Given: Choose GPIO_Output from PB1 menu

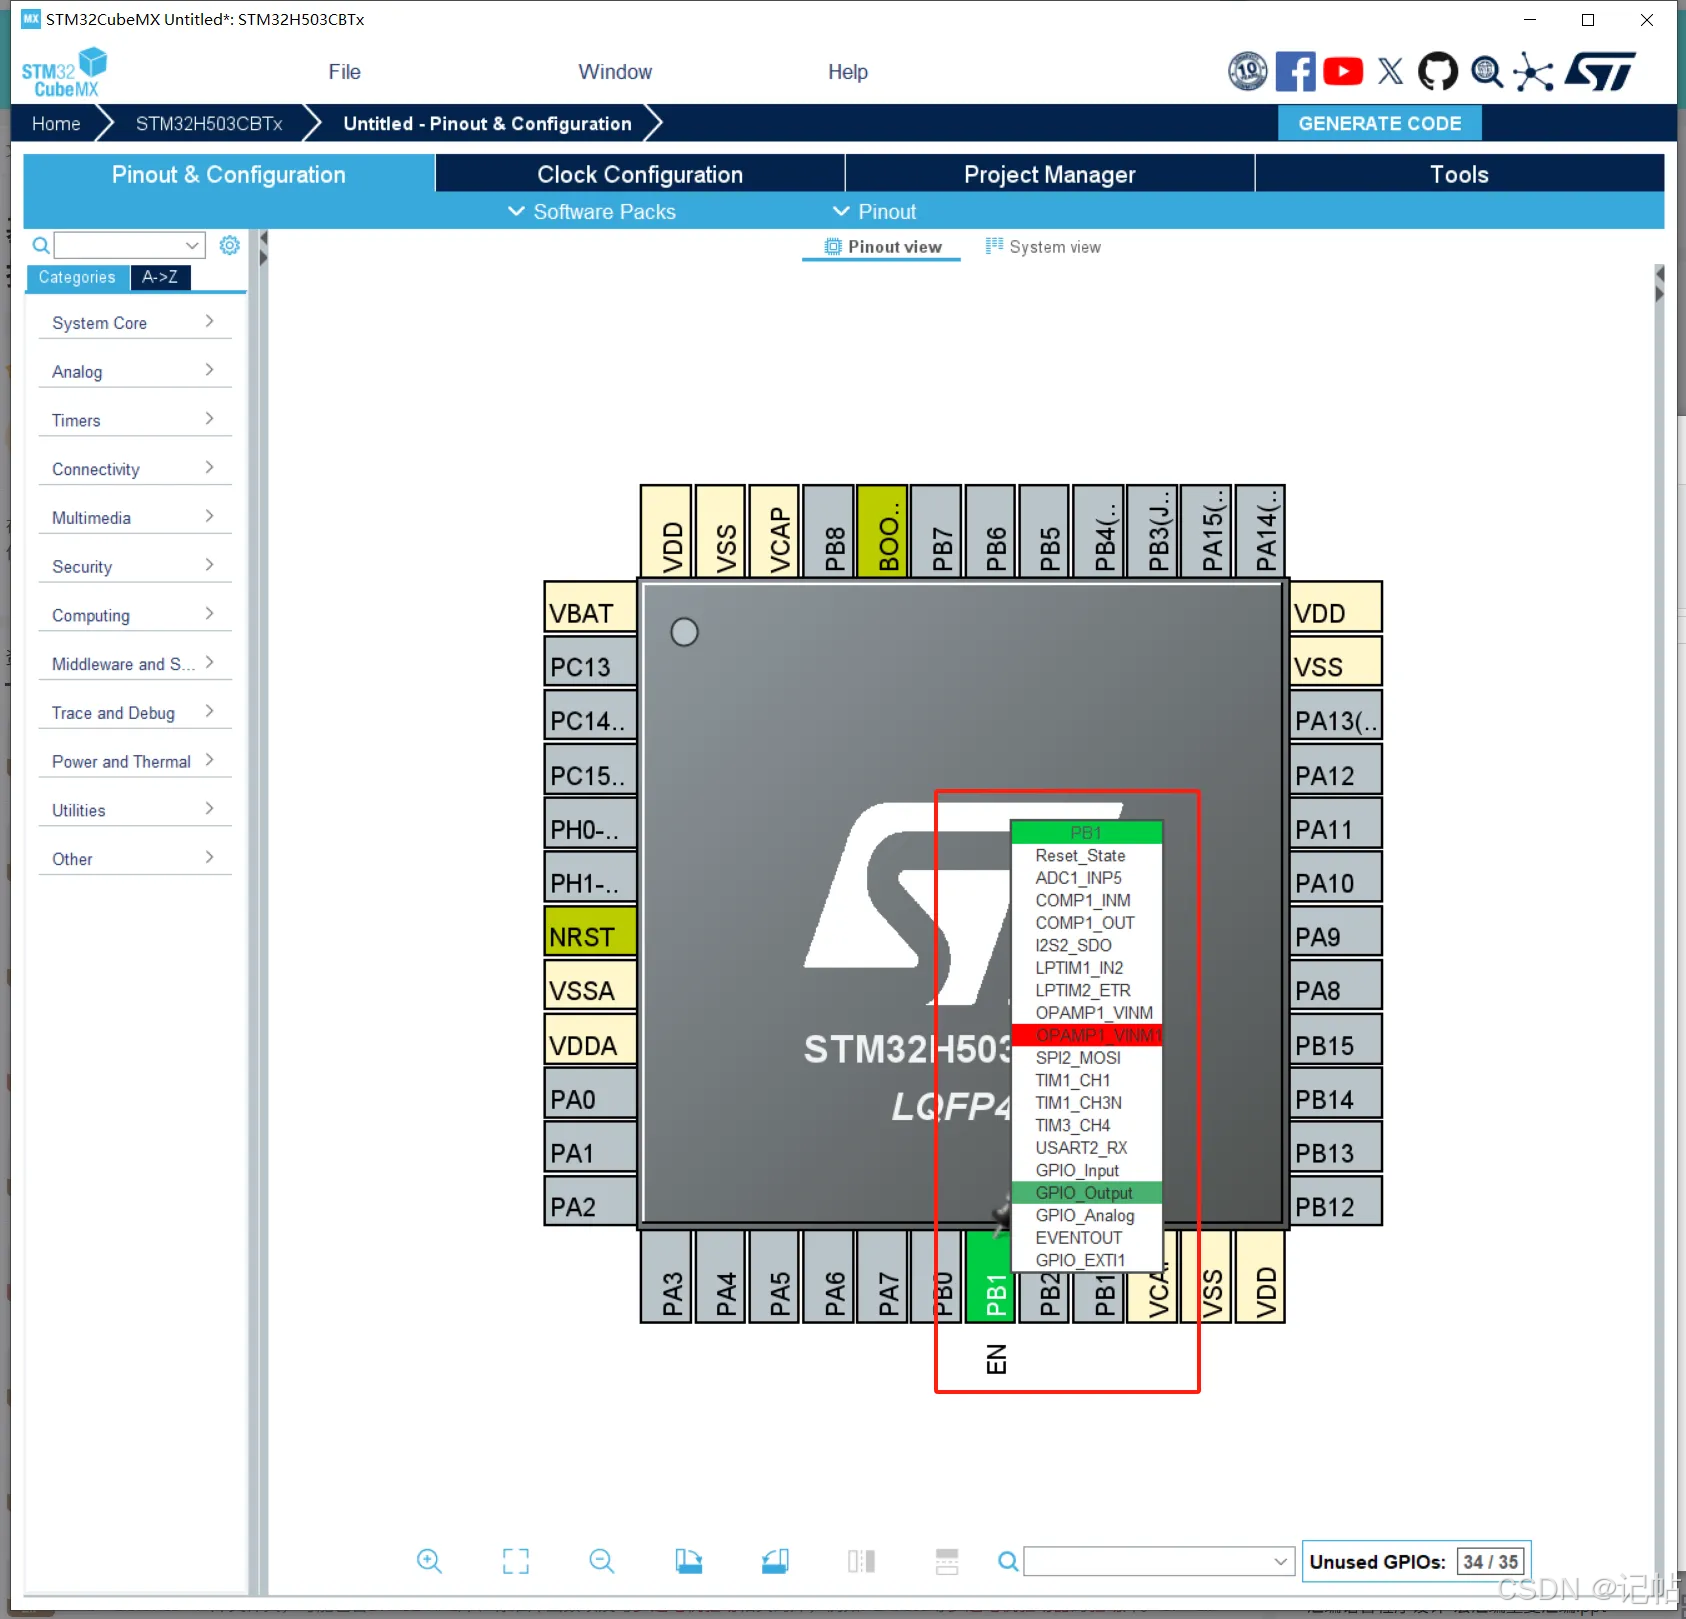Looking at the screenshot, I should [x=1087, y=1193].
